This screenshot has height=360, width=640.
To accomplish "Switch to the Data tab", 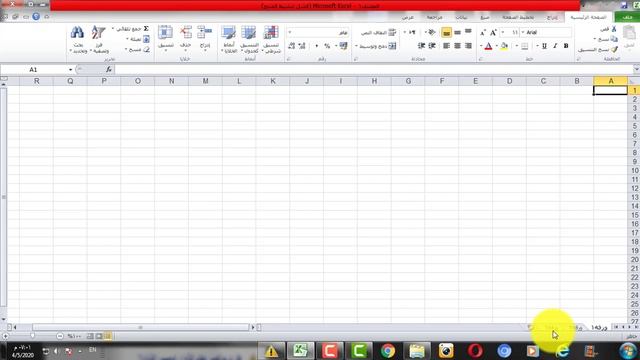I will tap(461, 17).
